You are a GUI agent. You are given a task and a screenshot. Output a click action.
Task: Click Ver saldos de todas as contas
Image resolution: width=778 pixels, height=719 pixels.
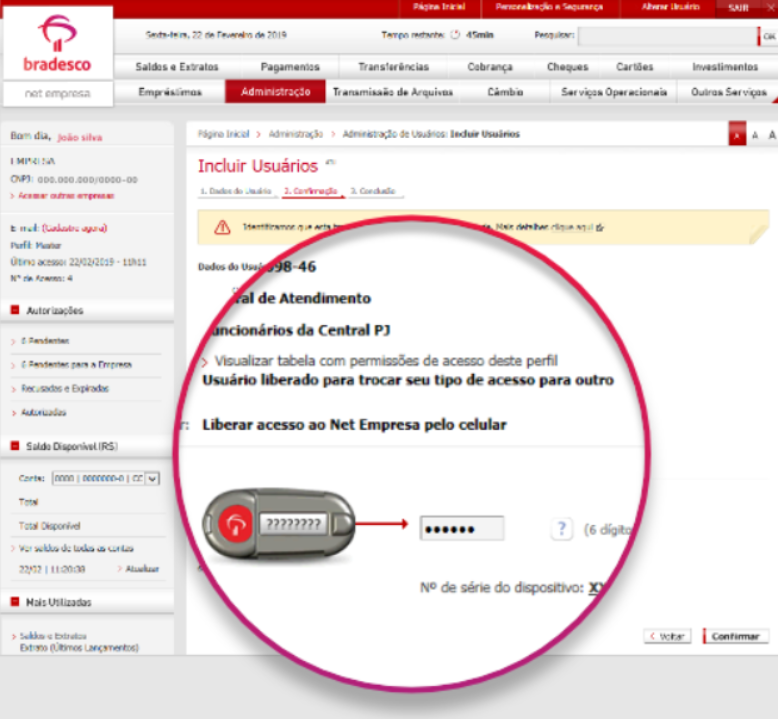76,548
